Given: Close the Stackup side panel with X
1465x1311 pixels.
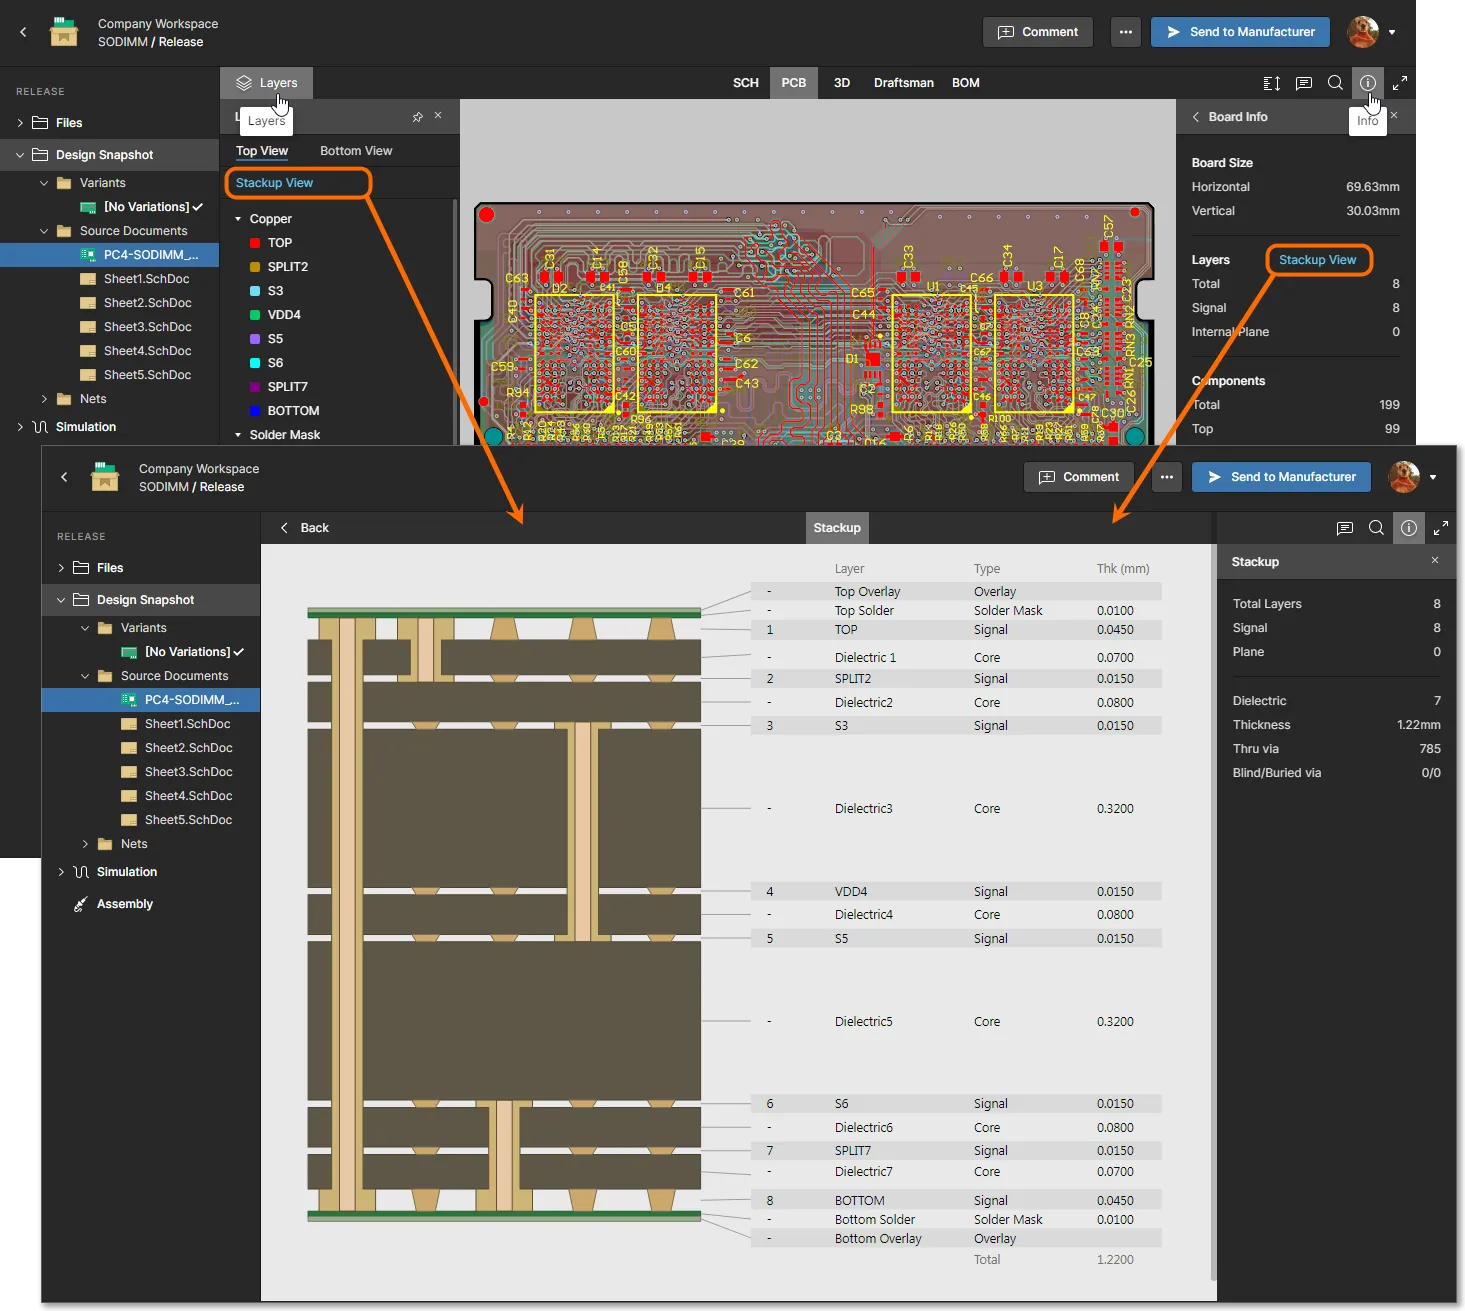Looking at the screenshot, I should pos(1434,561).
